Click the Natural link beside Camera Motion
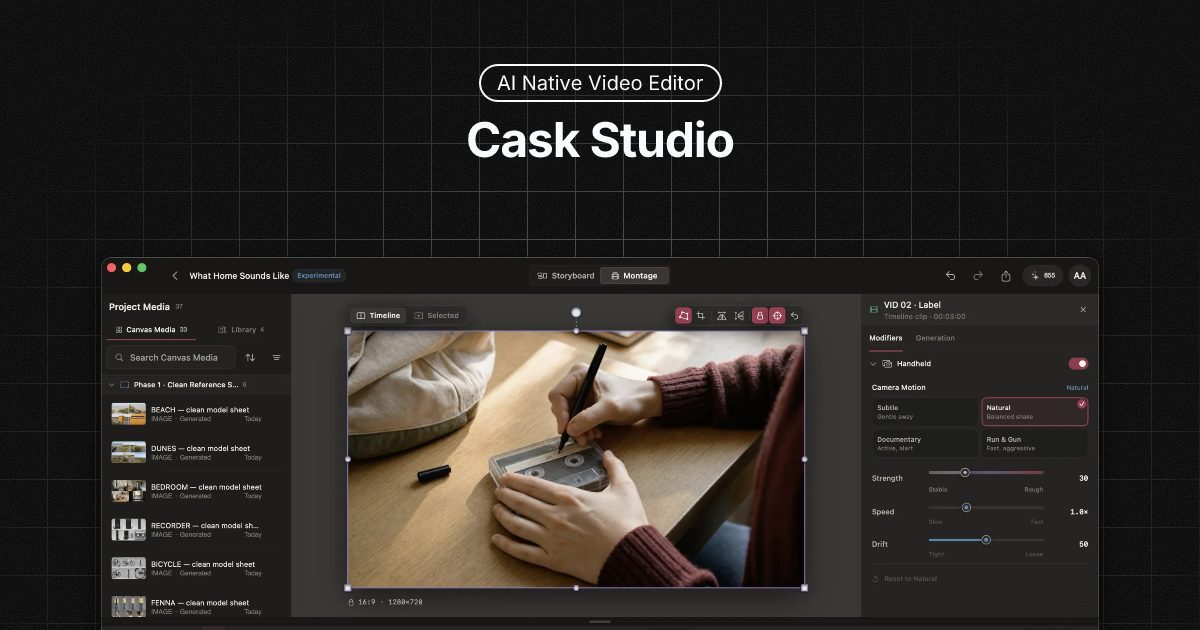This screenshot has width=1200, height=630. coord(1077,387)
